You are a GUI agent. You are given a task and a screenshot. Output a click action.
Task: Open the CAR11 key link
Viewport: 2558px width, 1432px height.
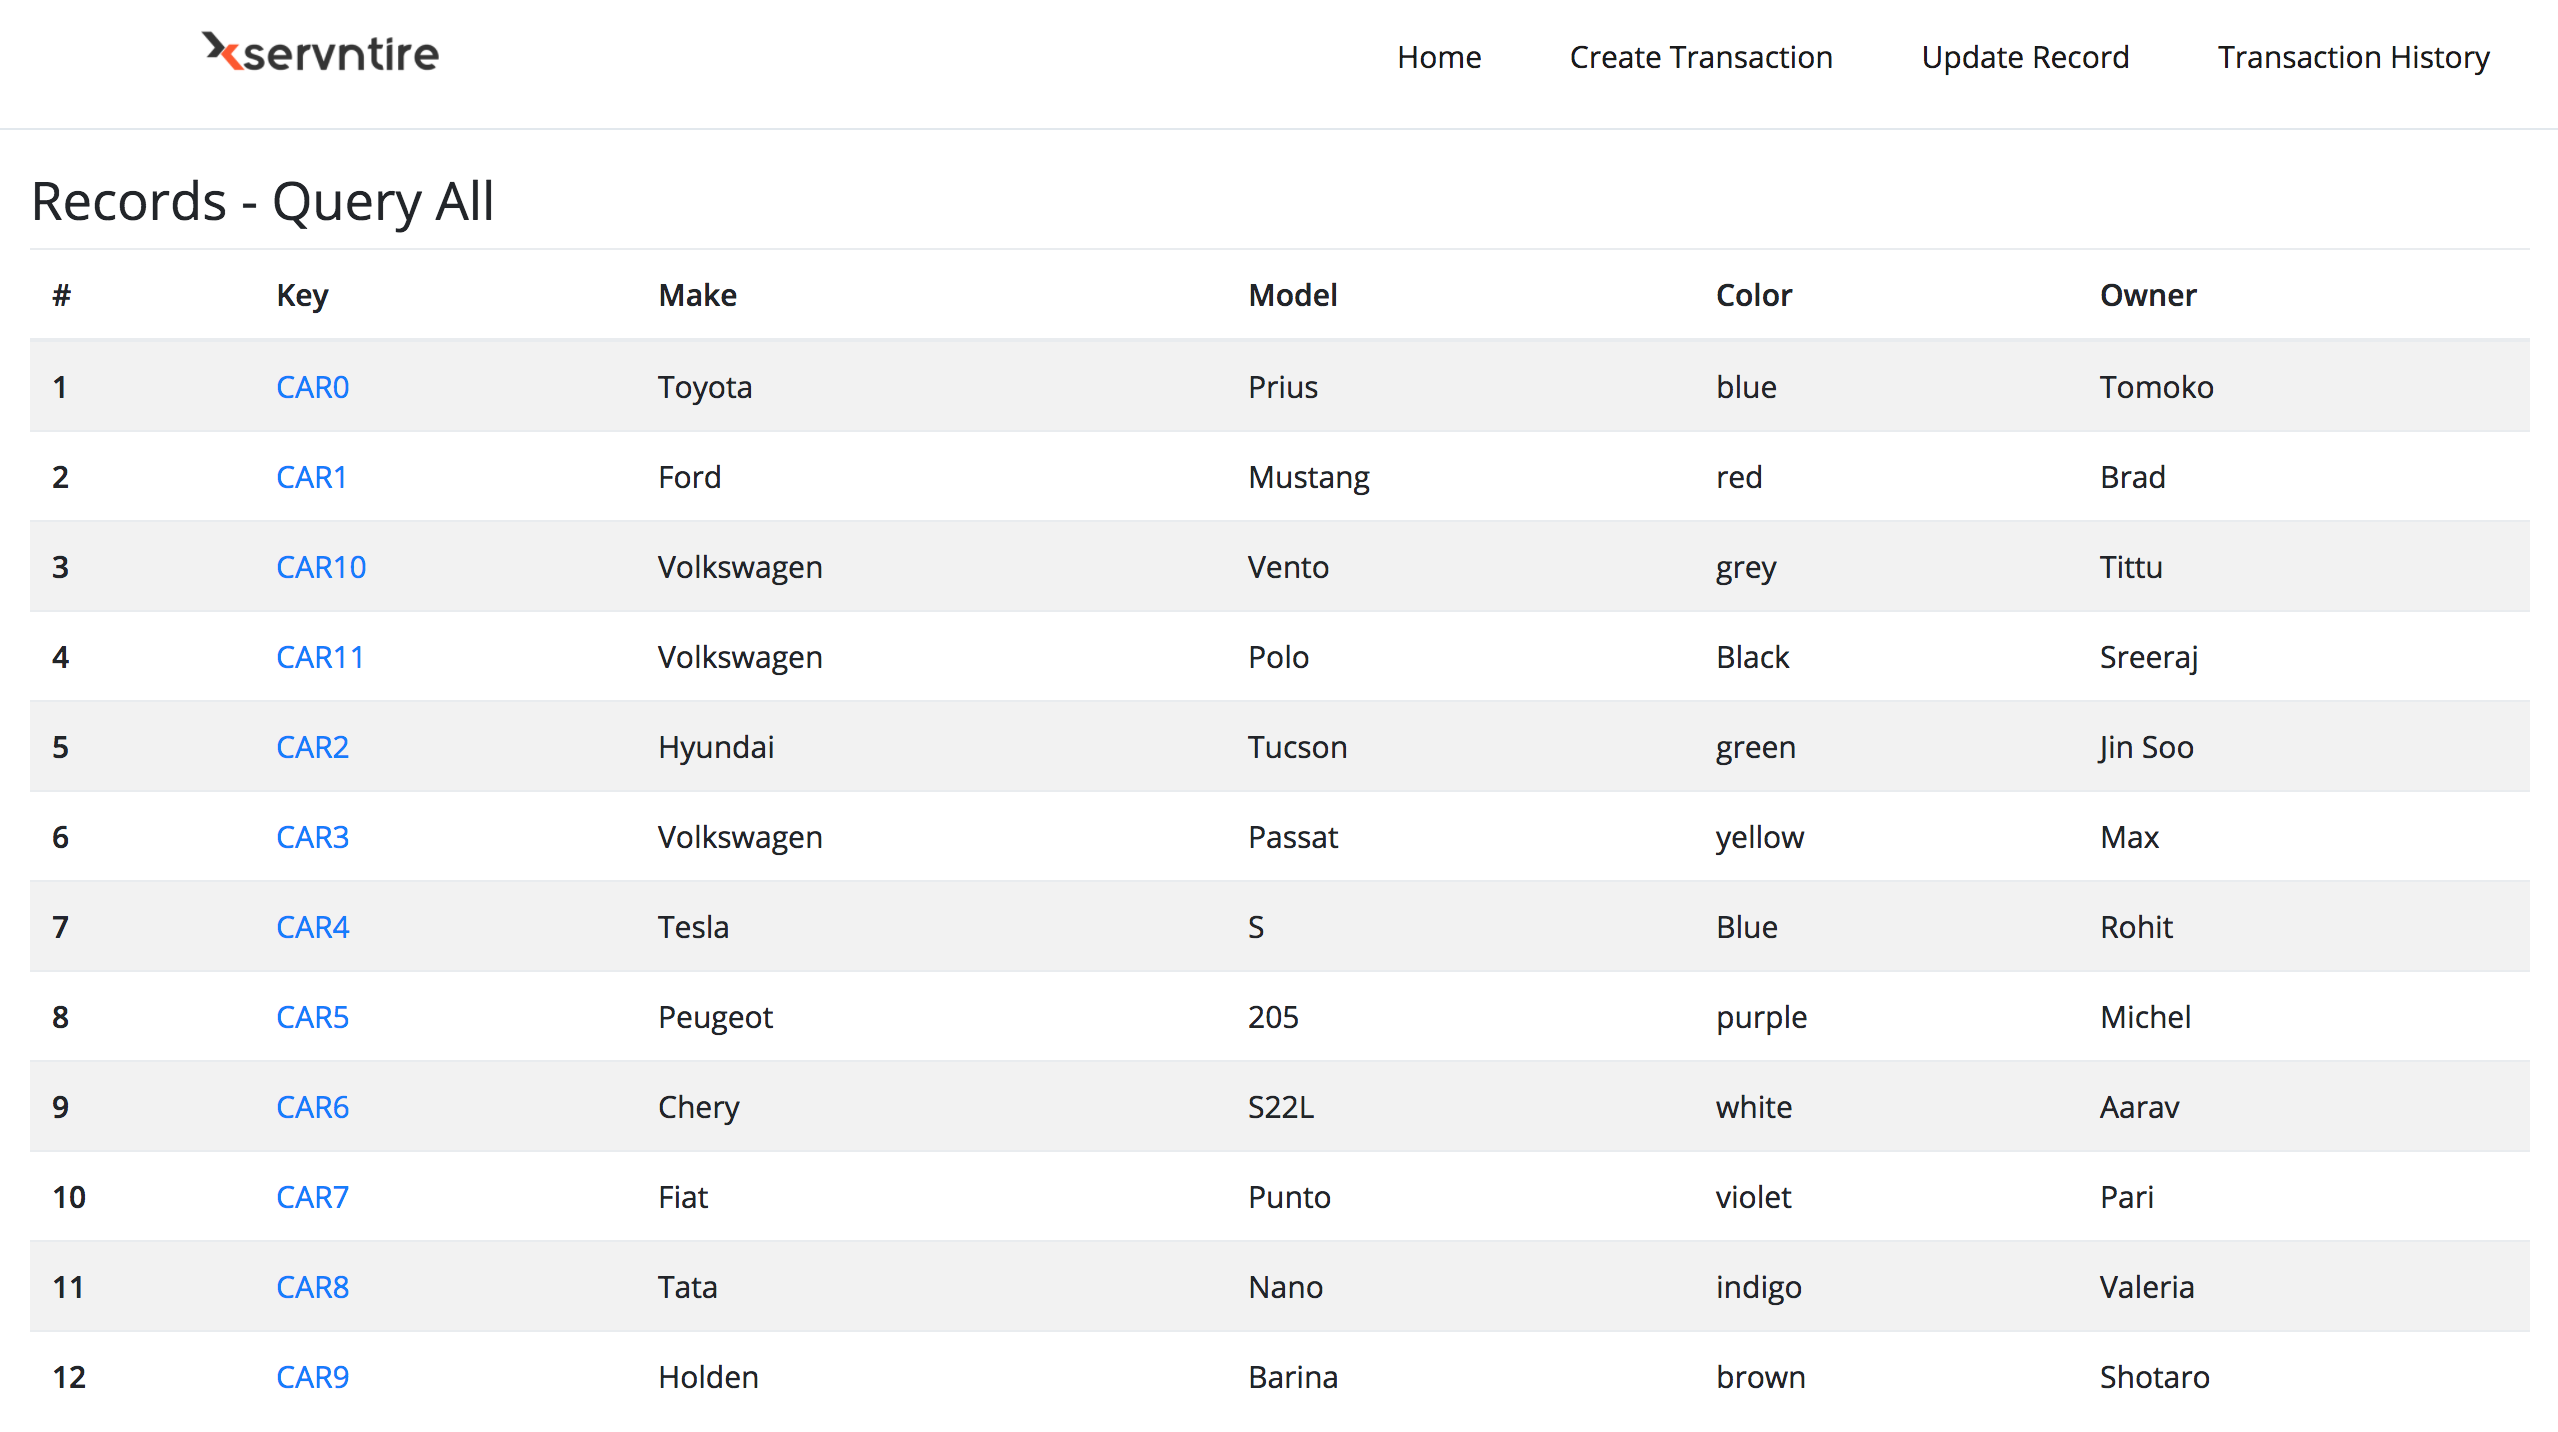[x=320, y=657]
